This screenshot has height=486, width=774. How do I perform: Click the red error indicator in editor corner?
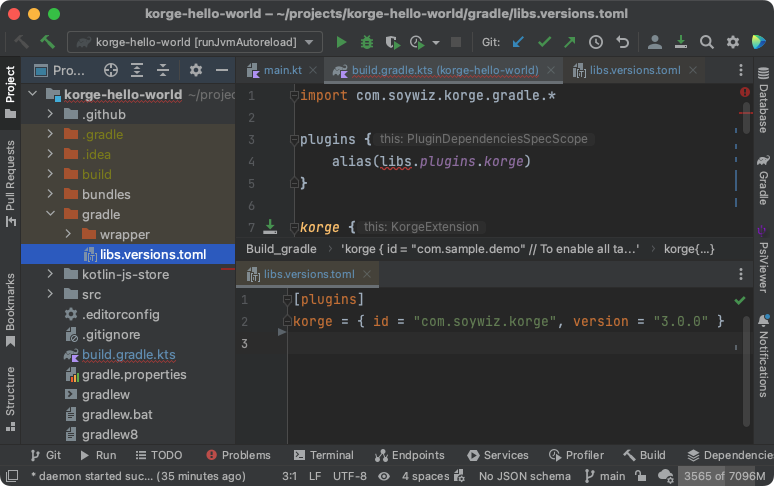point(744,92)
